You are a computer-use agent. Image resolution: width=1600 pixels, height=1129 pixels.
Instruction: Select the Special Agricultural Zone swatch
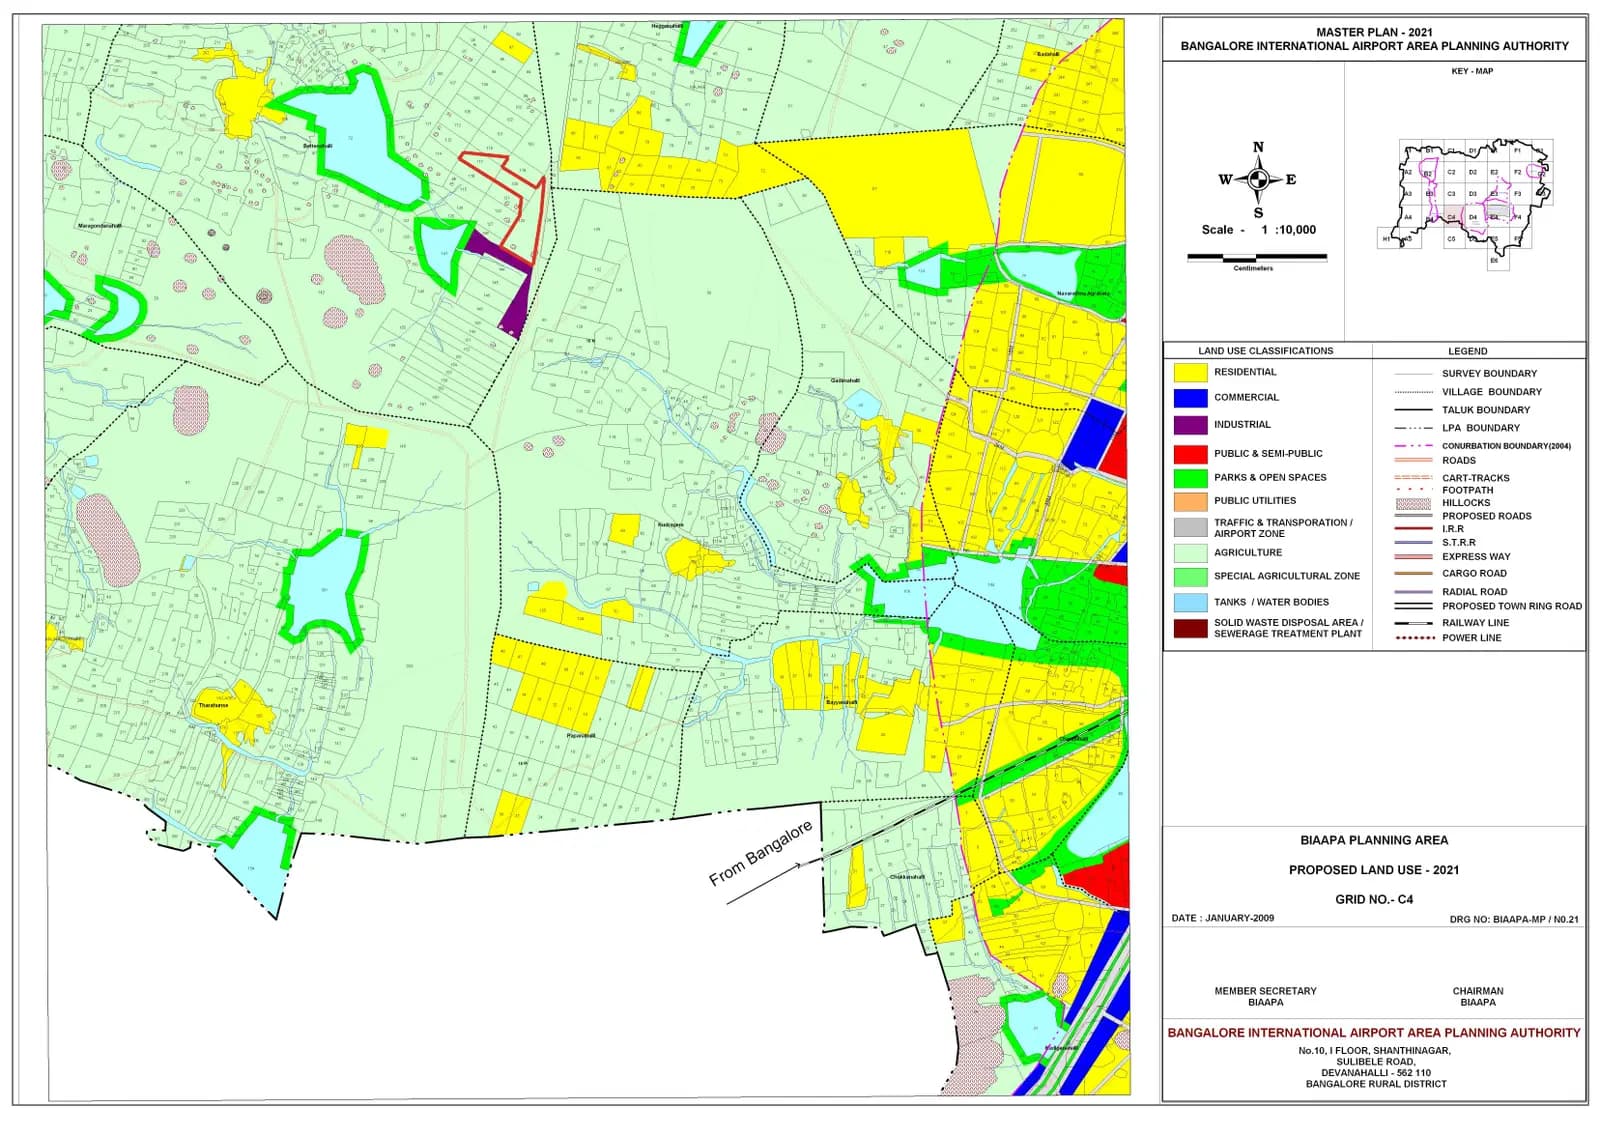(x=1190, y=577)
